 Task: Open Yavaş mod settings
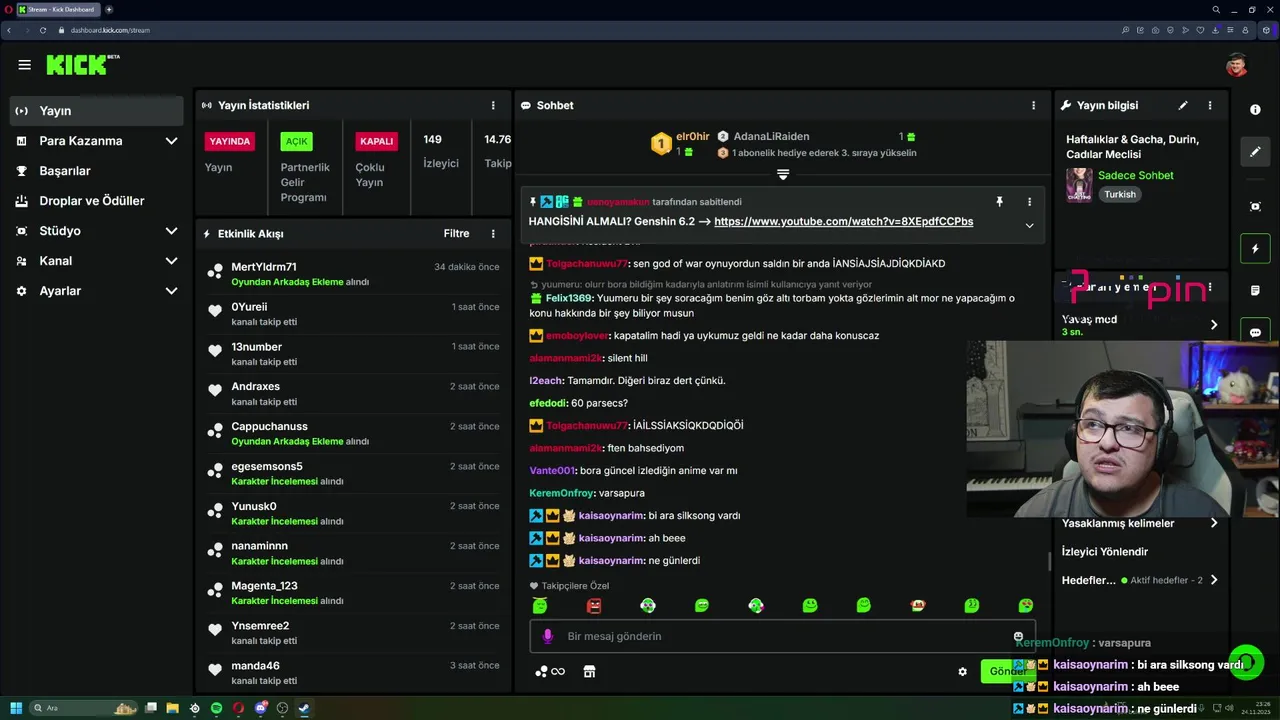[1141, 324]
